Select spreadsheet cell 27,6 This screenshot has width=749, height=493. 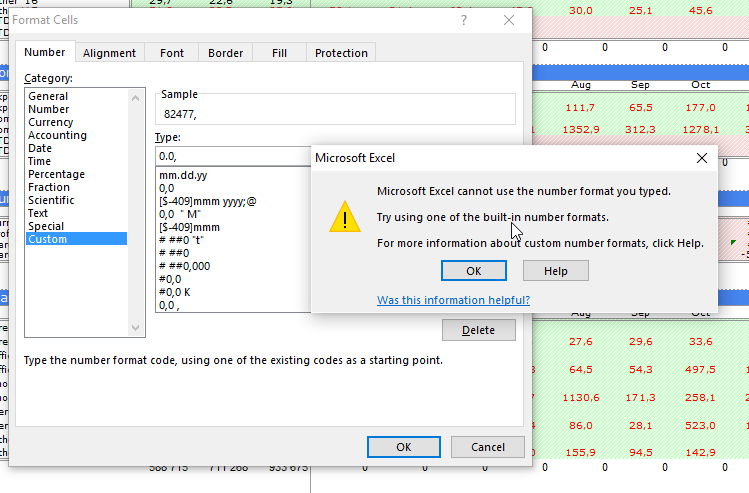(x=580, y=342)
